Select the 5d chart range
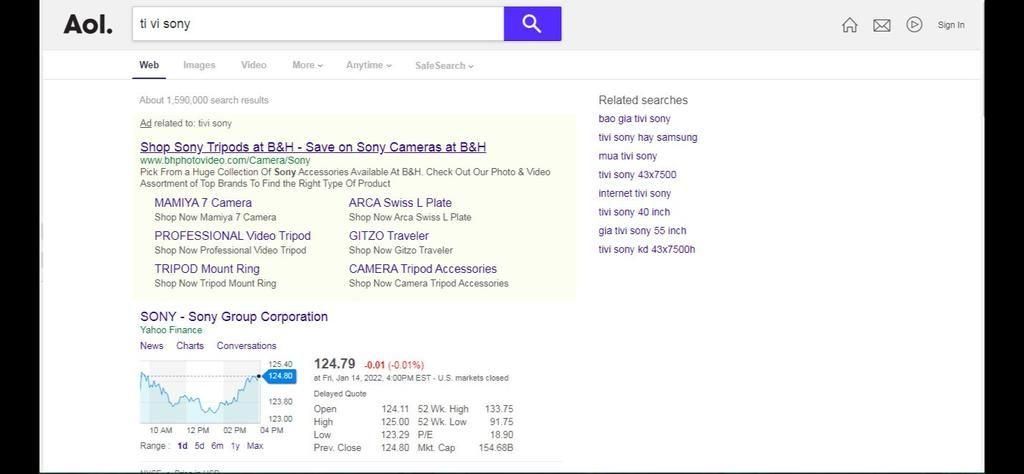Screen dimensions: 1024x474 click(199, 446)
